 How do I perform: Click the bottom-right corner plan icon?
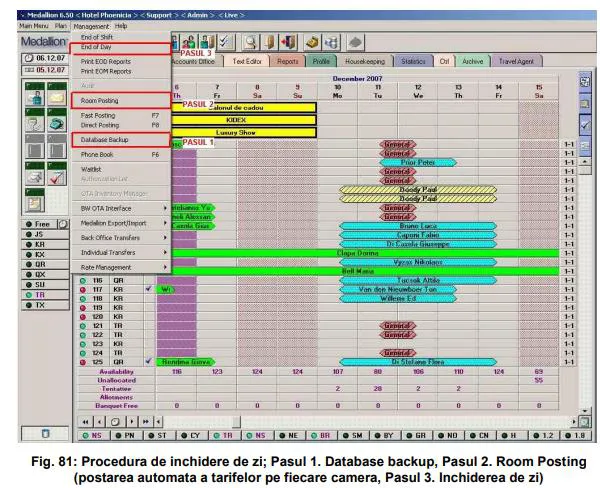[x=584, y=422]
